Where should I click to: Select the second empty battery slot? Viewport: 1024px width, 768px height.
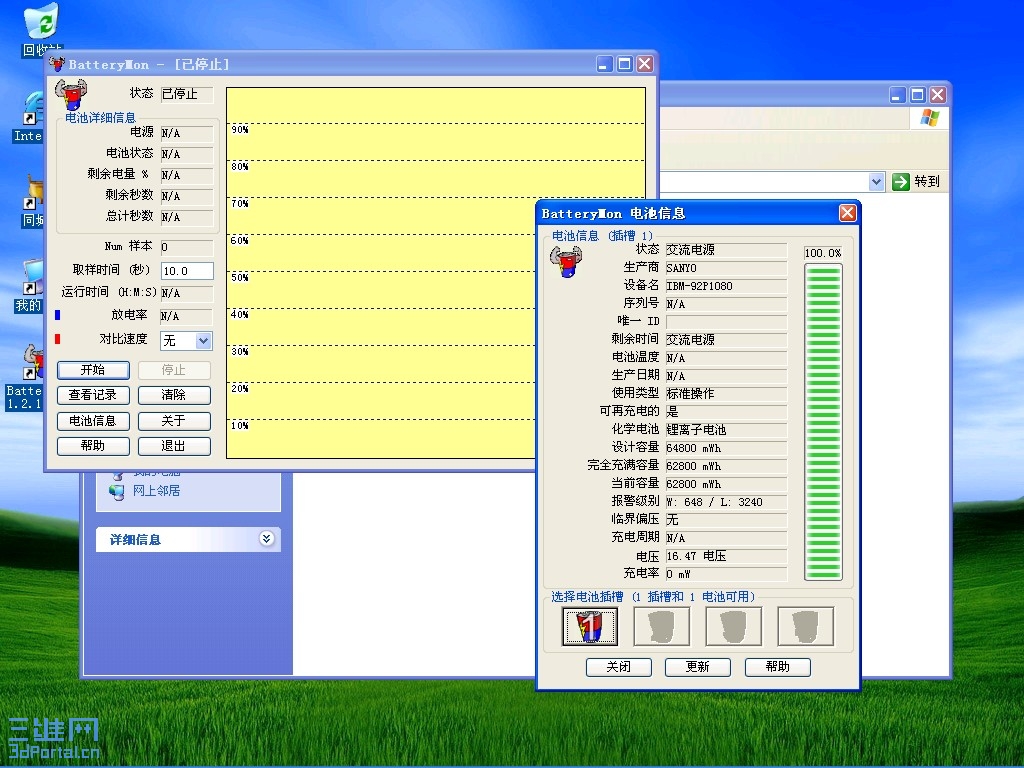(662, 626)
